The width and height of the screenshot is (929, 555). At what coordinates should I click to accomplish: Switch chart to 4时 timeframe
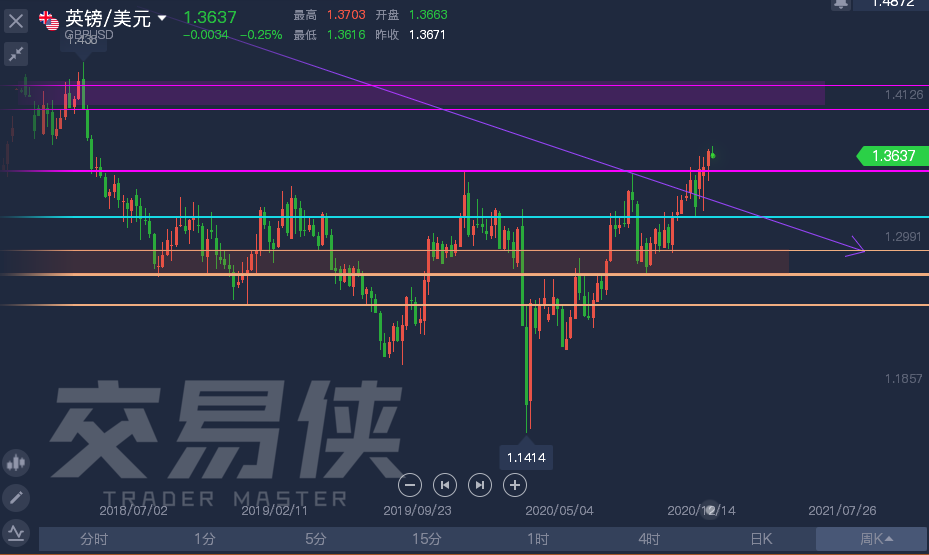coord(649,540)
